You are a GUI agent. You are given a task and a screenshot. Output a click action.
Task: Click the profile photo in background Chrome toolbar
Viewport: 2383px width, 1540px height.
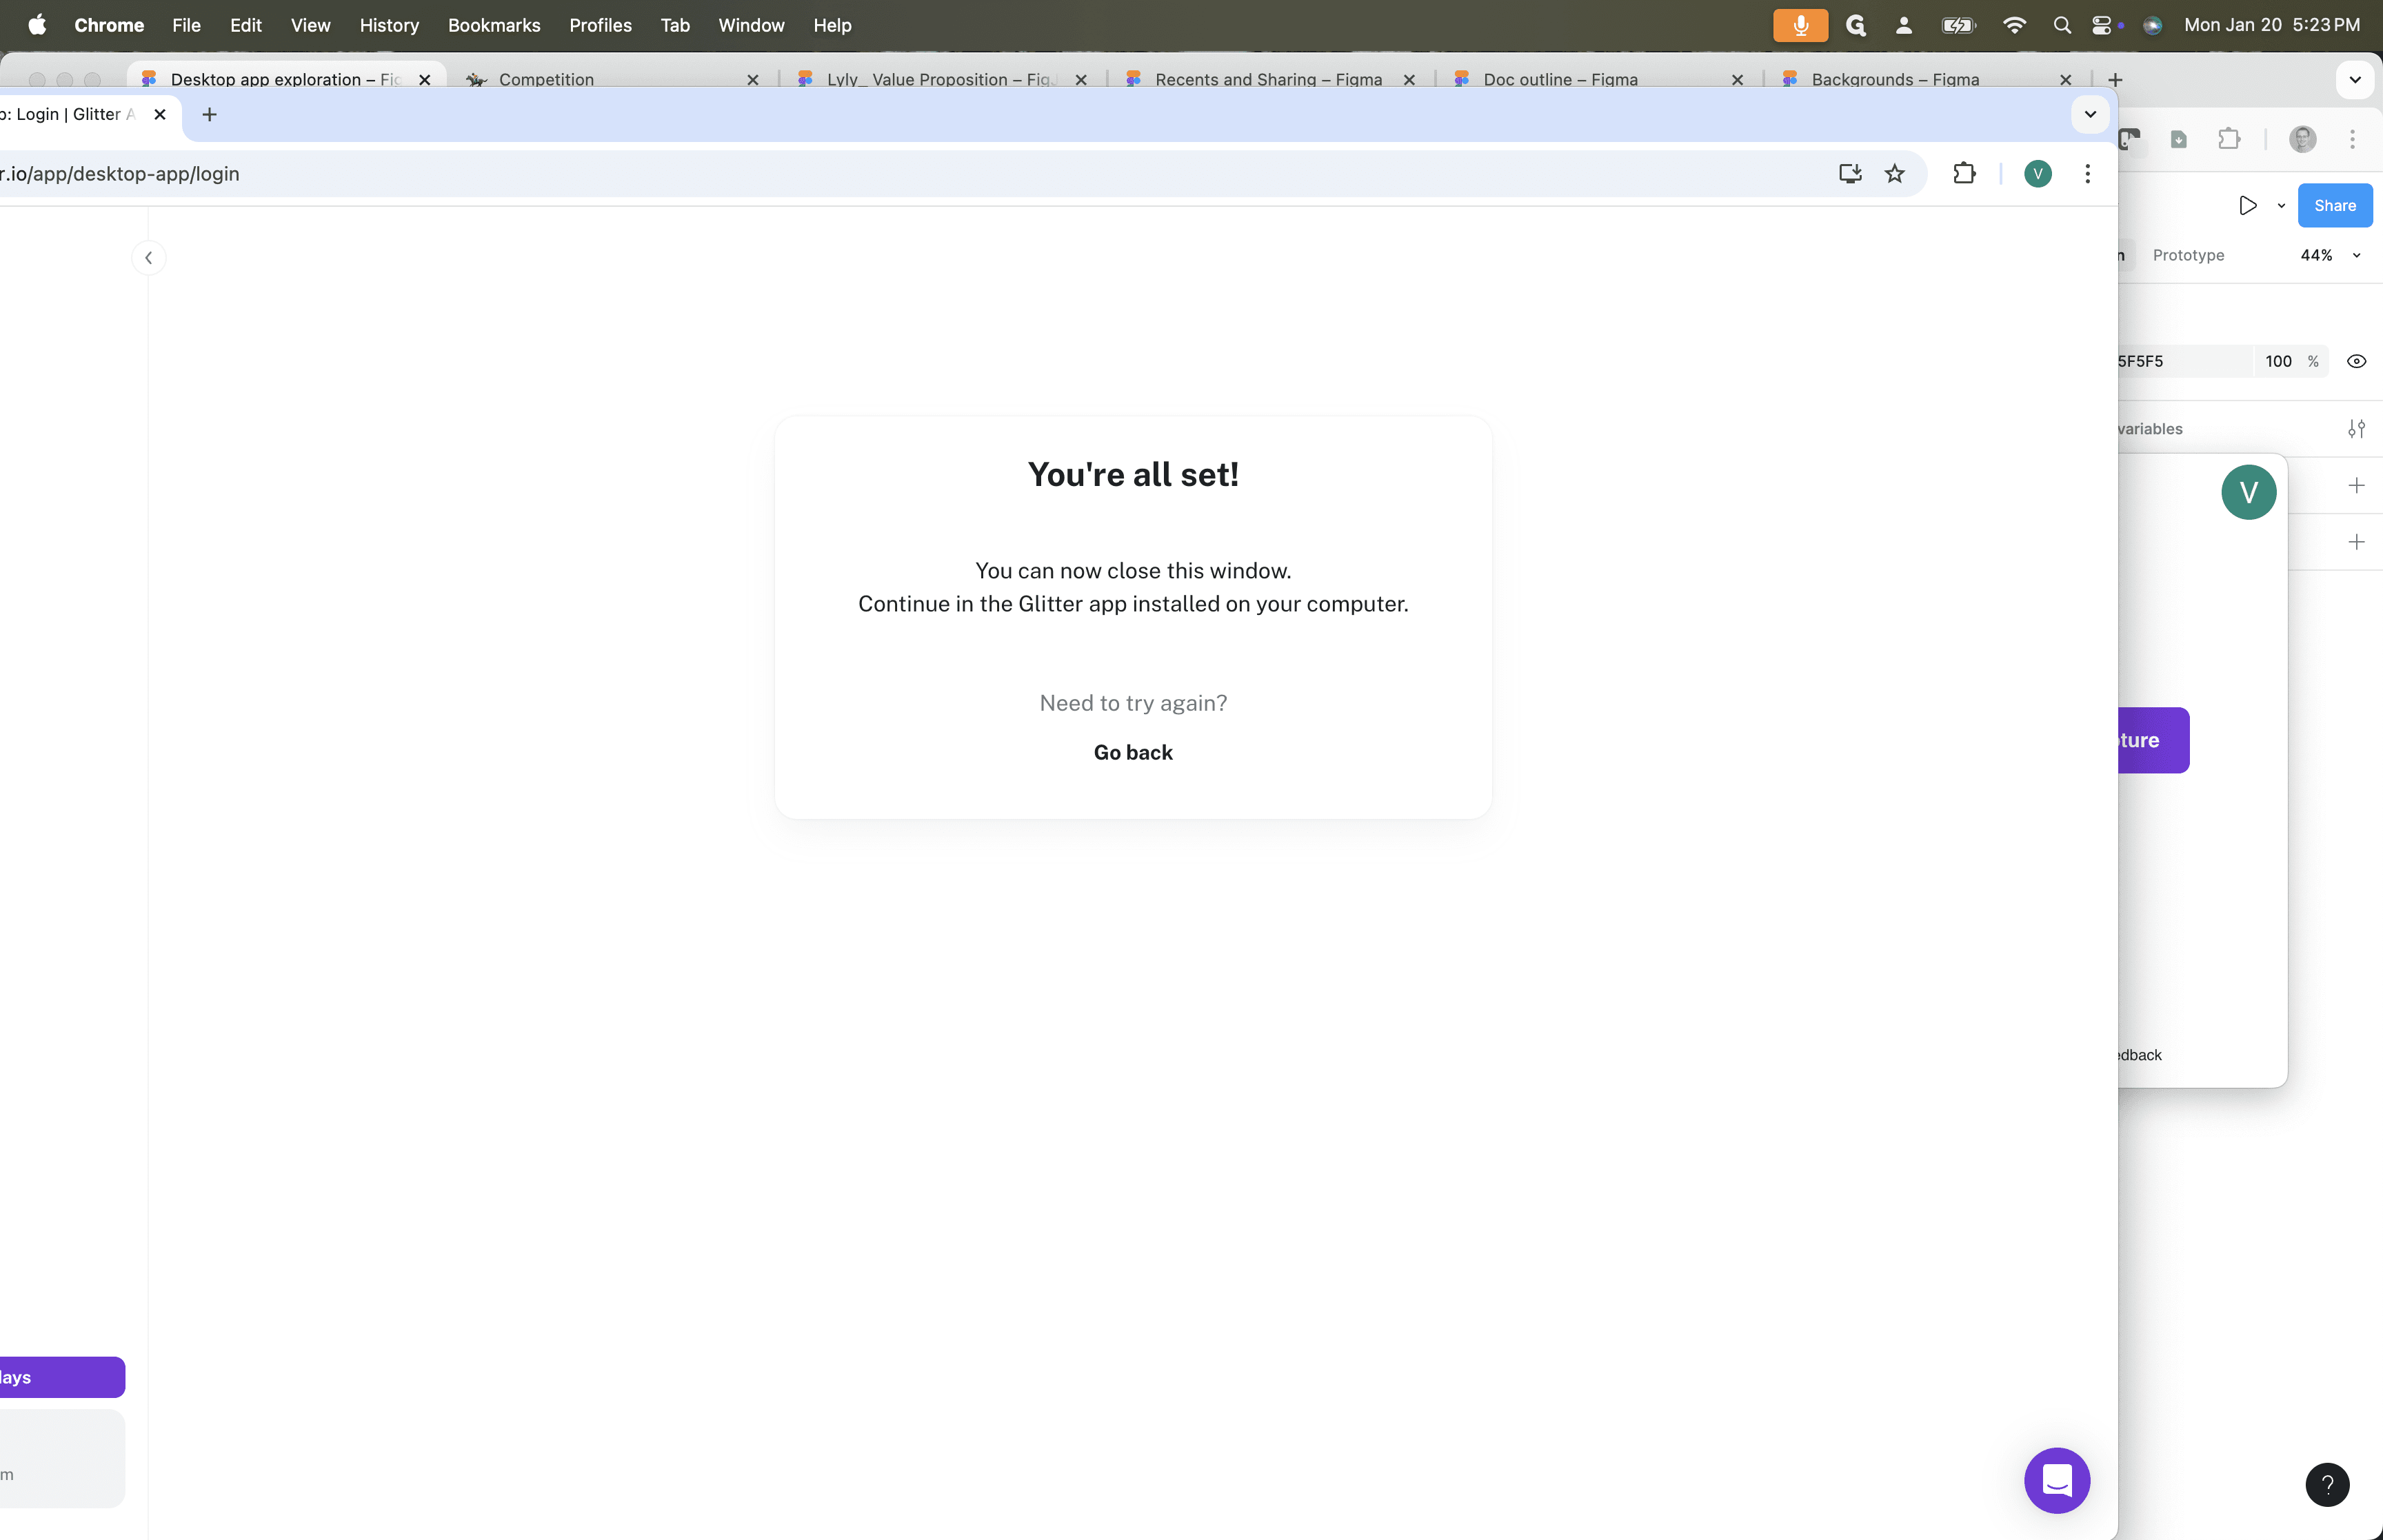point(2302,139)
